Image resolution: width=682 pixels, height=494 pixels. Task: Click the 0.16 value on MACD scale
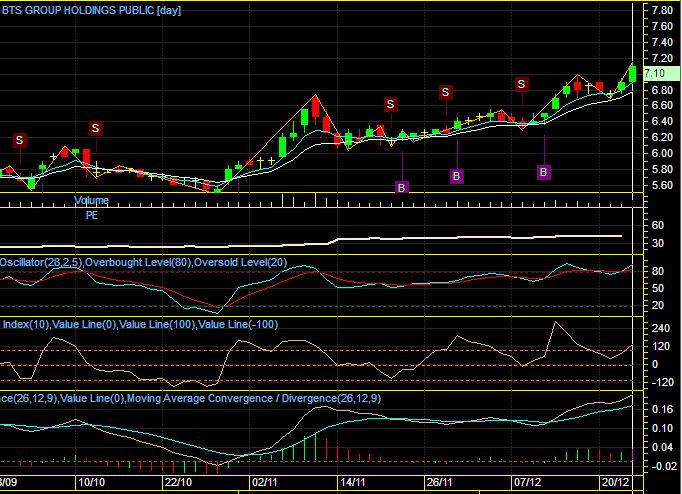(x=662, y=409)
